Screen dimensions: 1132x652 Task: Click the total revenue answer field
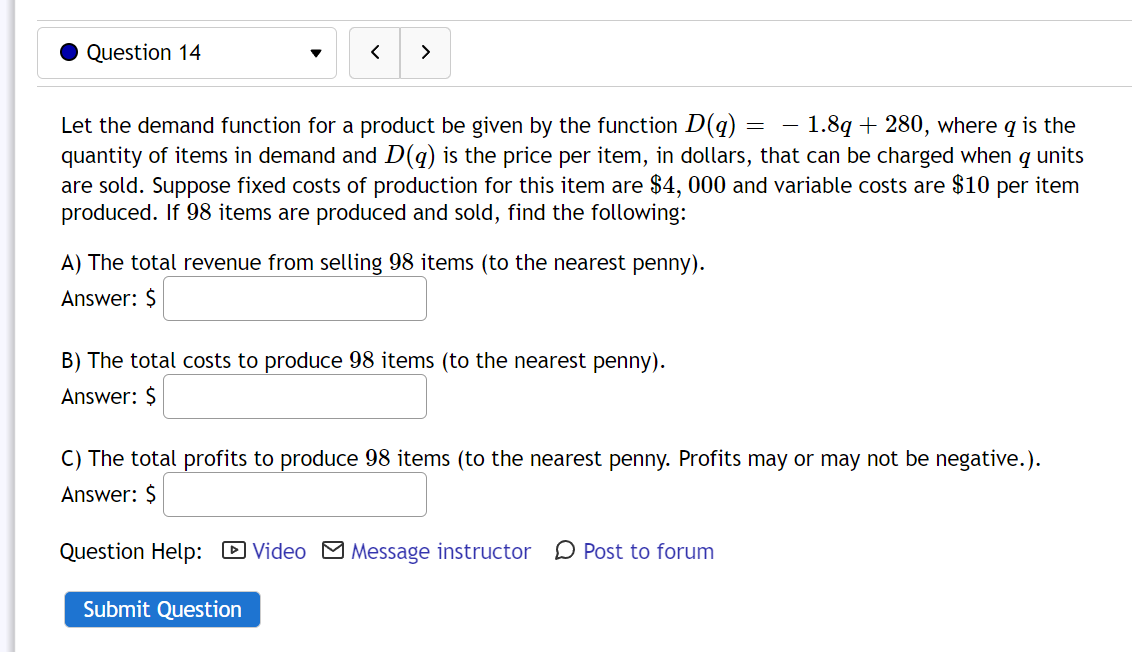point(295,299)
